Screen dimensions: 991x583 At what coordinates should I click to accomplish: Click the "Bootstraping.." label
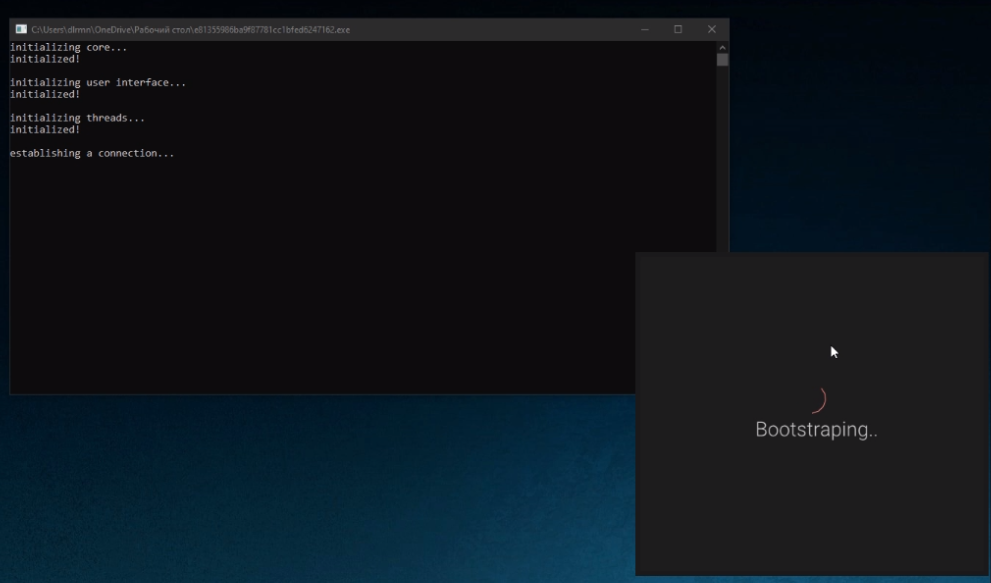click(x=816, y=430)
